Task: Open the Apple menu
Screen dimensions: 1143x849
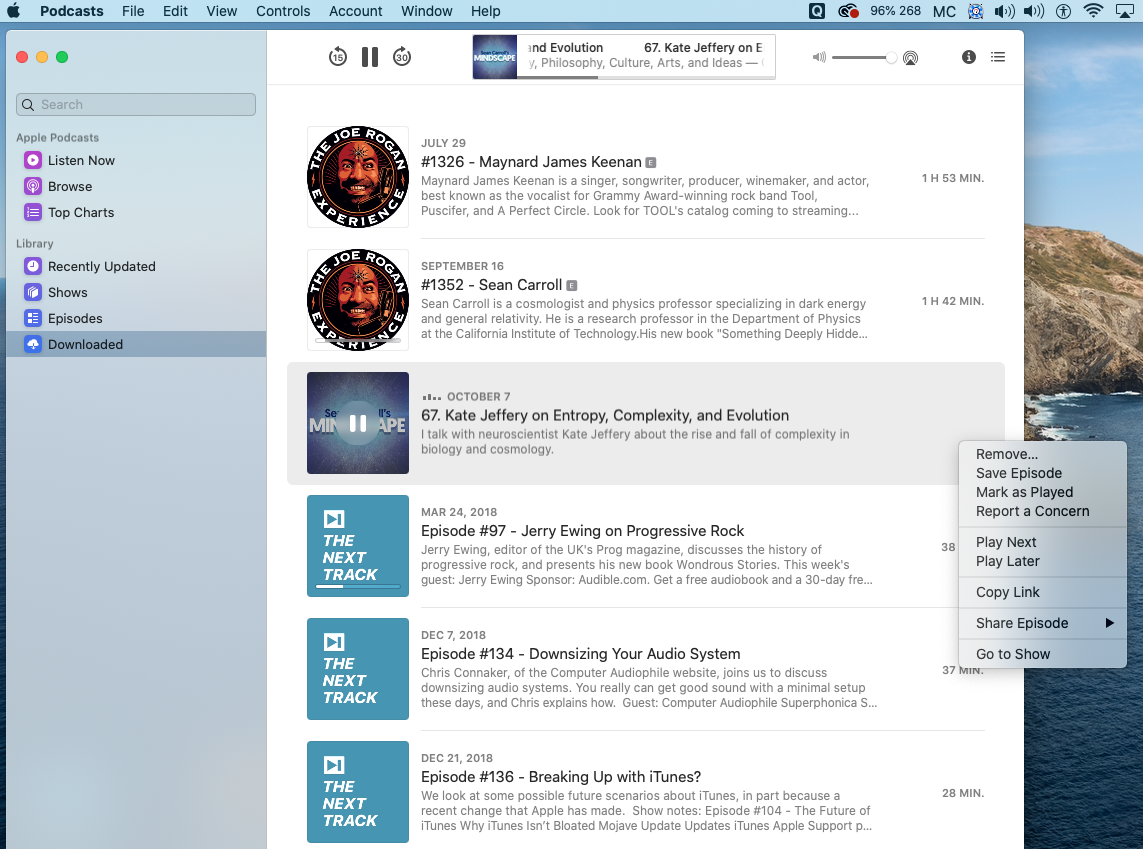Action: (13, 11)
